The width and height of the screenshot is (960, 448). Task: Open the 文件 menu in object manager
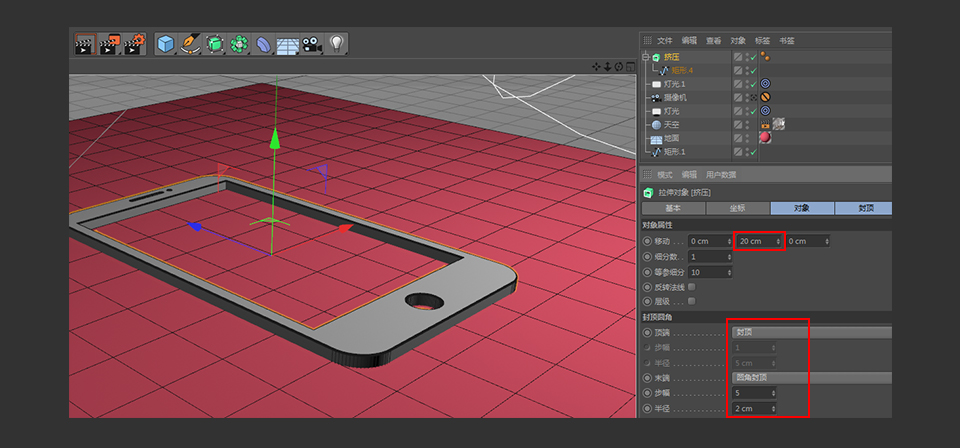click(x=664, y=41)
